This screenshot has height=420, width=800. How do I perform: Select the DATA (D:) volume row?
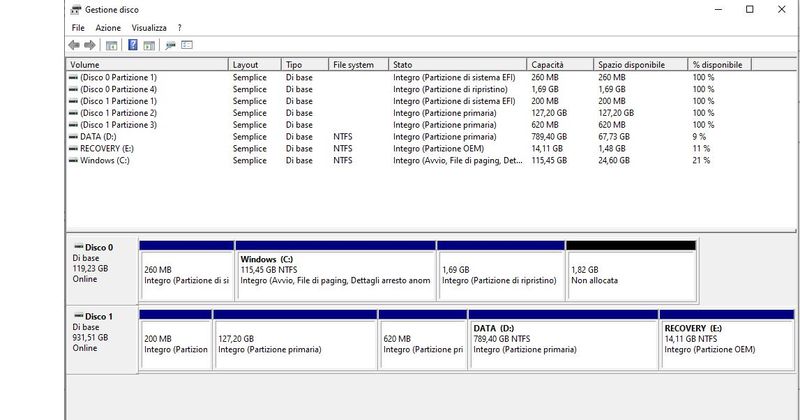pos(409,137)
